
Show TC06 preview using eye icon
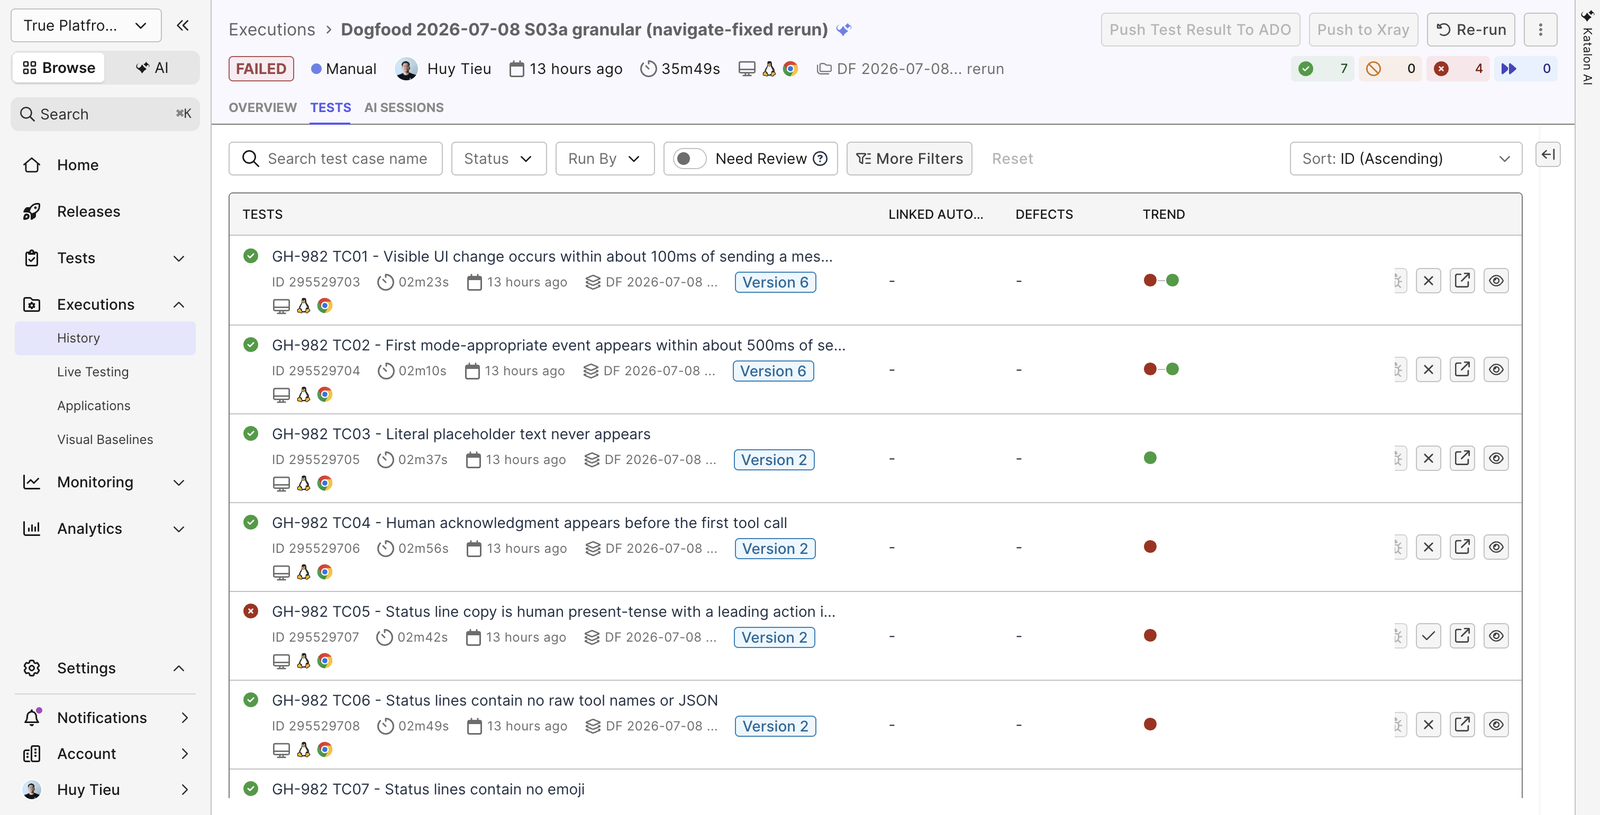point(1496,725)
